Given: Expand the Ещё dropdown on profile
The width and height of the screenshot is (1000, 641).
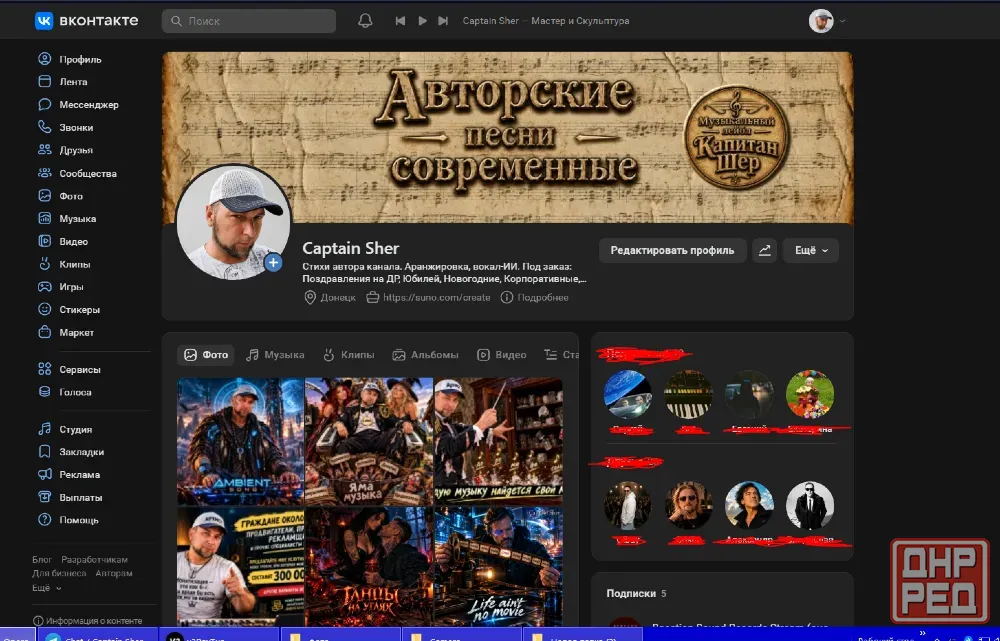Looking at the screenshot, I should pyautogui.click(x=811, y=250).
